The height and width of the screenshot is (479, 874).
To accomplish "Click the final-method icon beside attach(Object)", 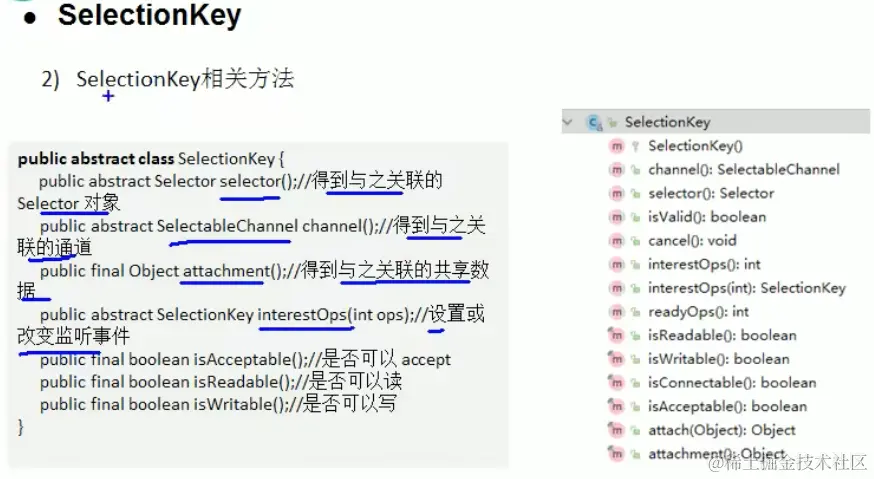I will click(616, 430).
